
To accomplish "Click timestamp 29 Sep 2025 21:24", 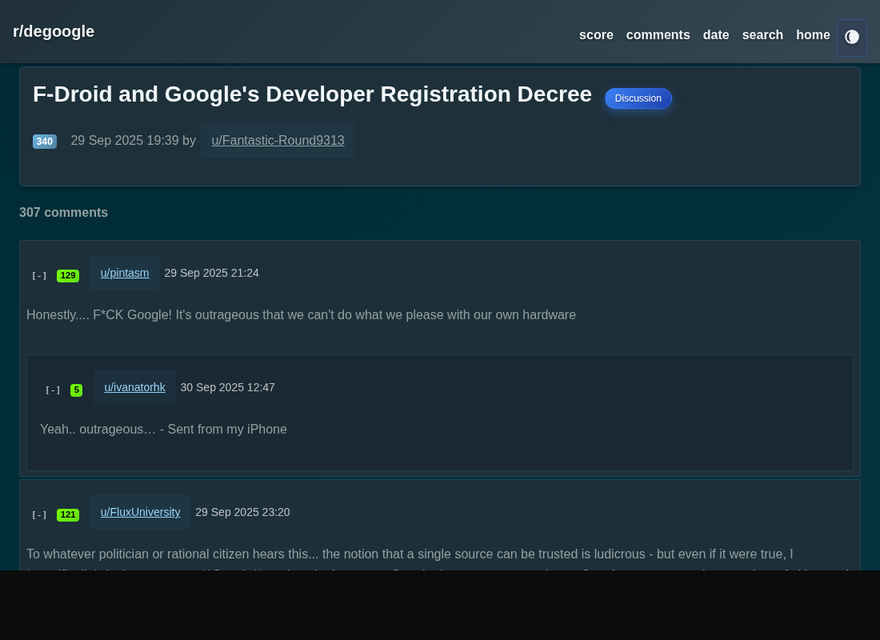I will [x=212, y=273].
